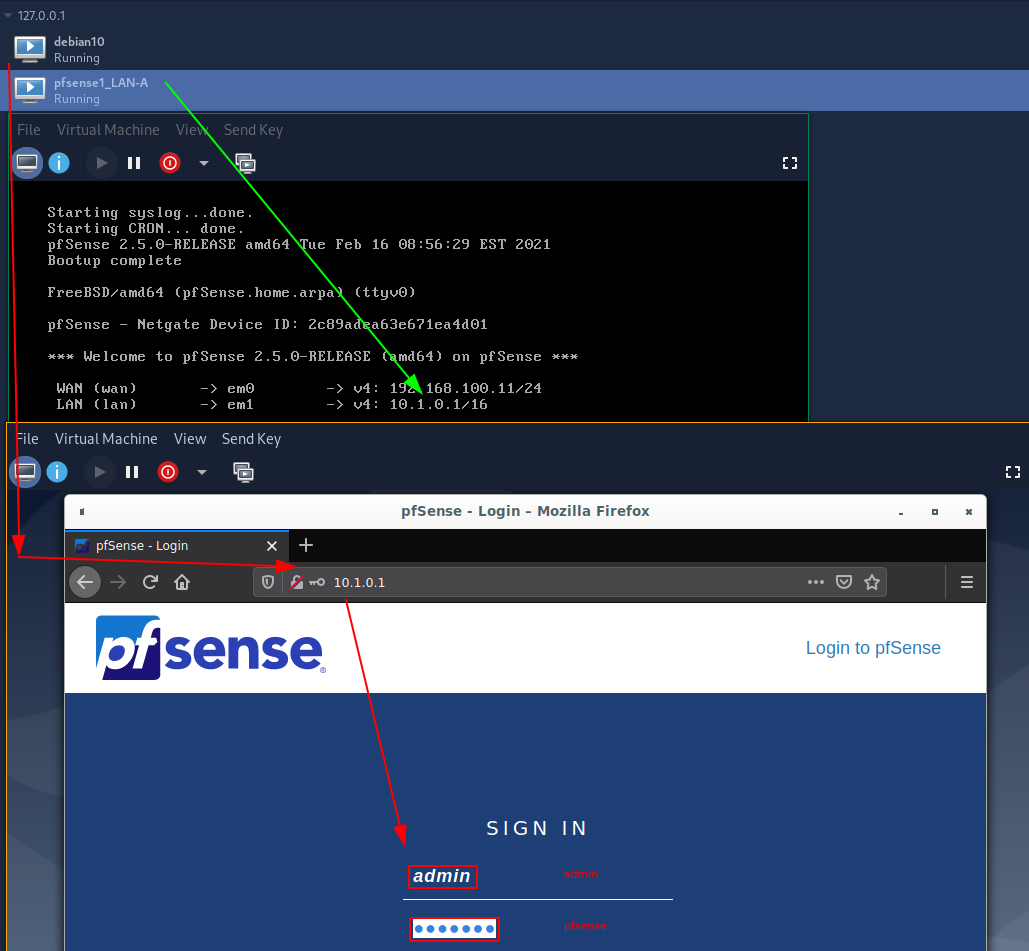Click the 10.1.0.1 address bar
The height and width of the screenshot is (951, 1029).
[570, 582]
